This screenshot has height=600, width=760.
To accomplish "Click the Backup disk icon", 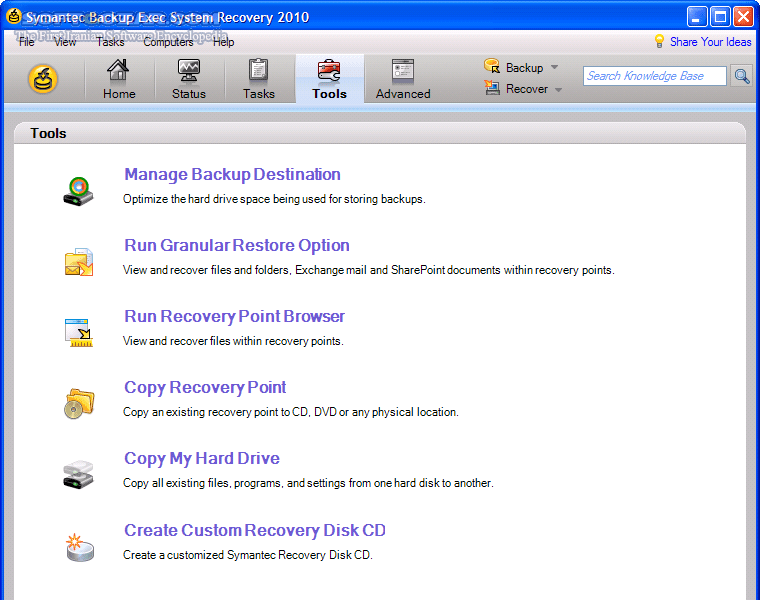I will [492, 66].
